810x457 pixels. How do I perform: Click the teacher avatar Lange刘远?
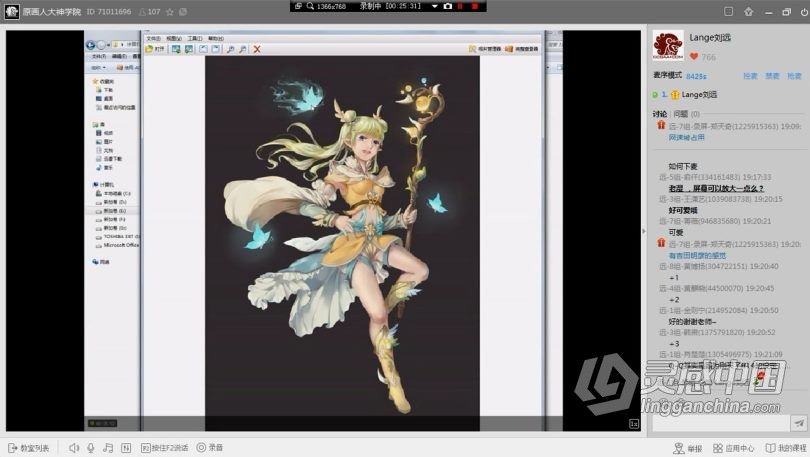668,45
